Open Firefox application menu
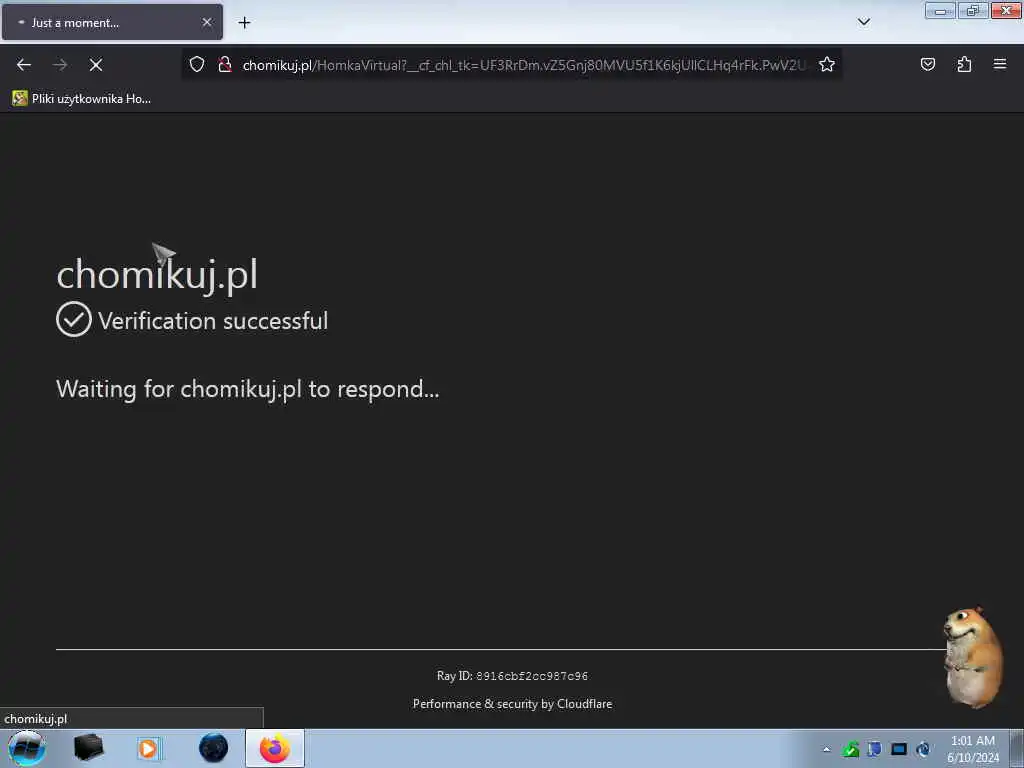The width and height of the screenshot is (1024, 768). [x=1000, y=64]
